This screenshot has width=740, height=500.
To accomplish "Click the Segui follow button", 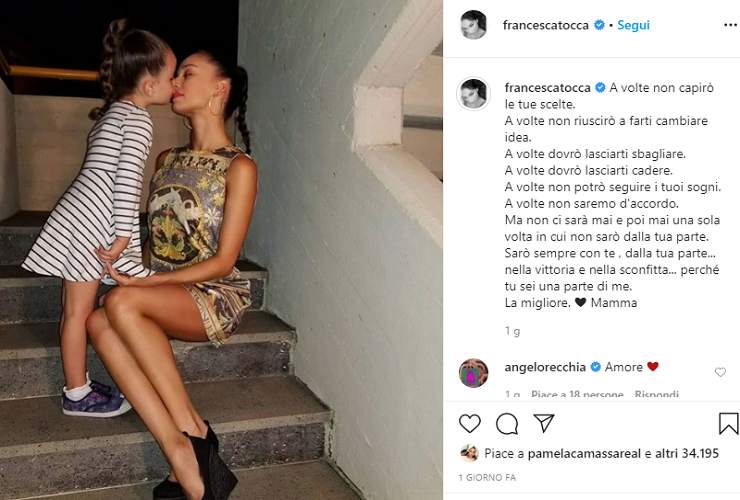I will pos(633,25).
